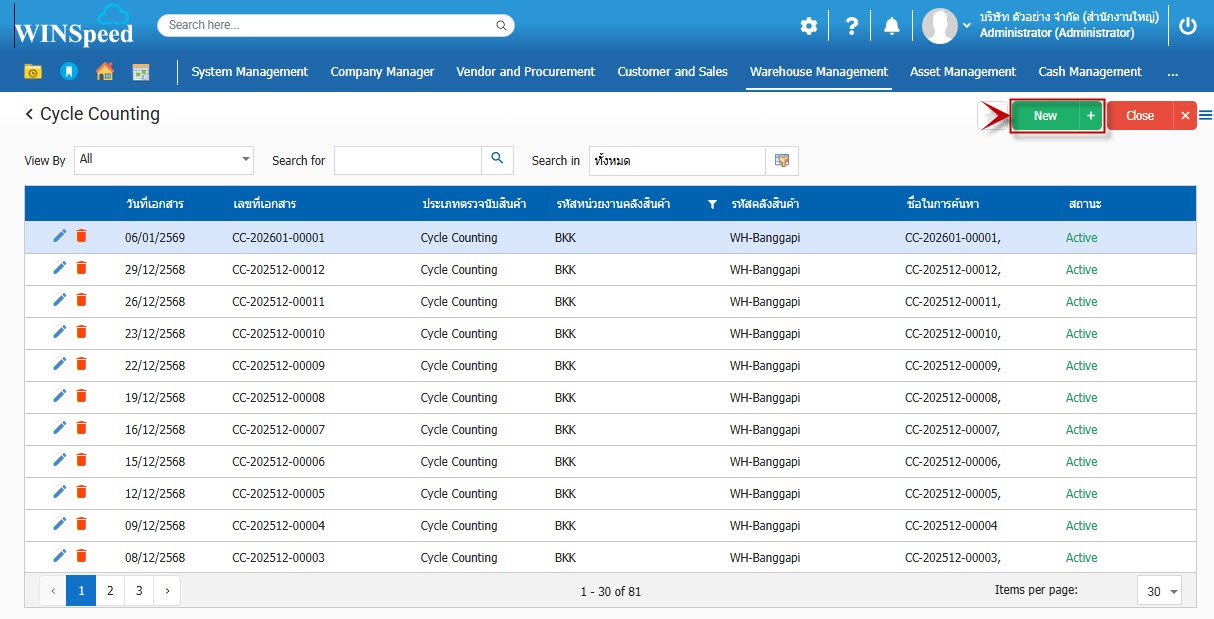Click the magnifier search button

(x=497, y=160)
